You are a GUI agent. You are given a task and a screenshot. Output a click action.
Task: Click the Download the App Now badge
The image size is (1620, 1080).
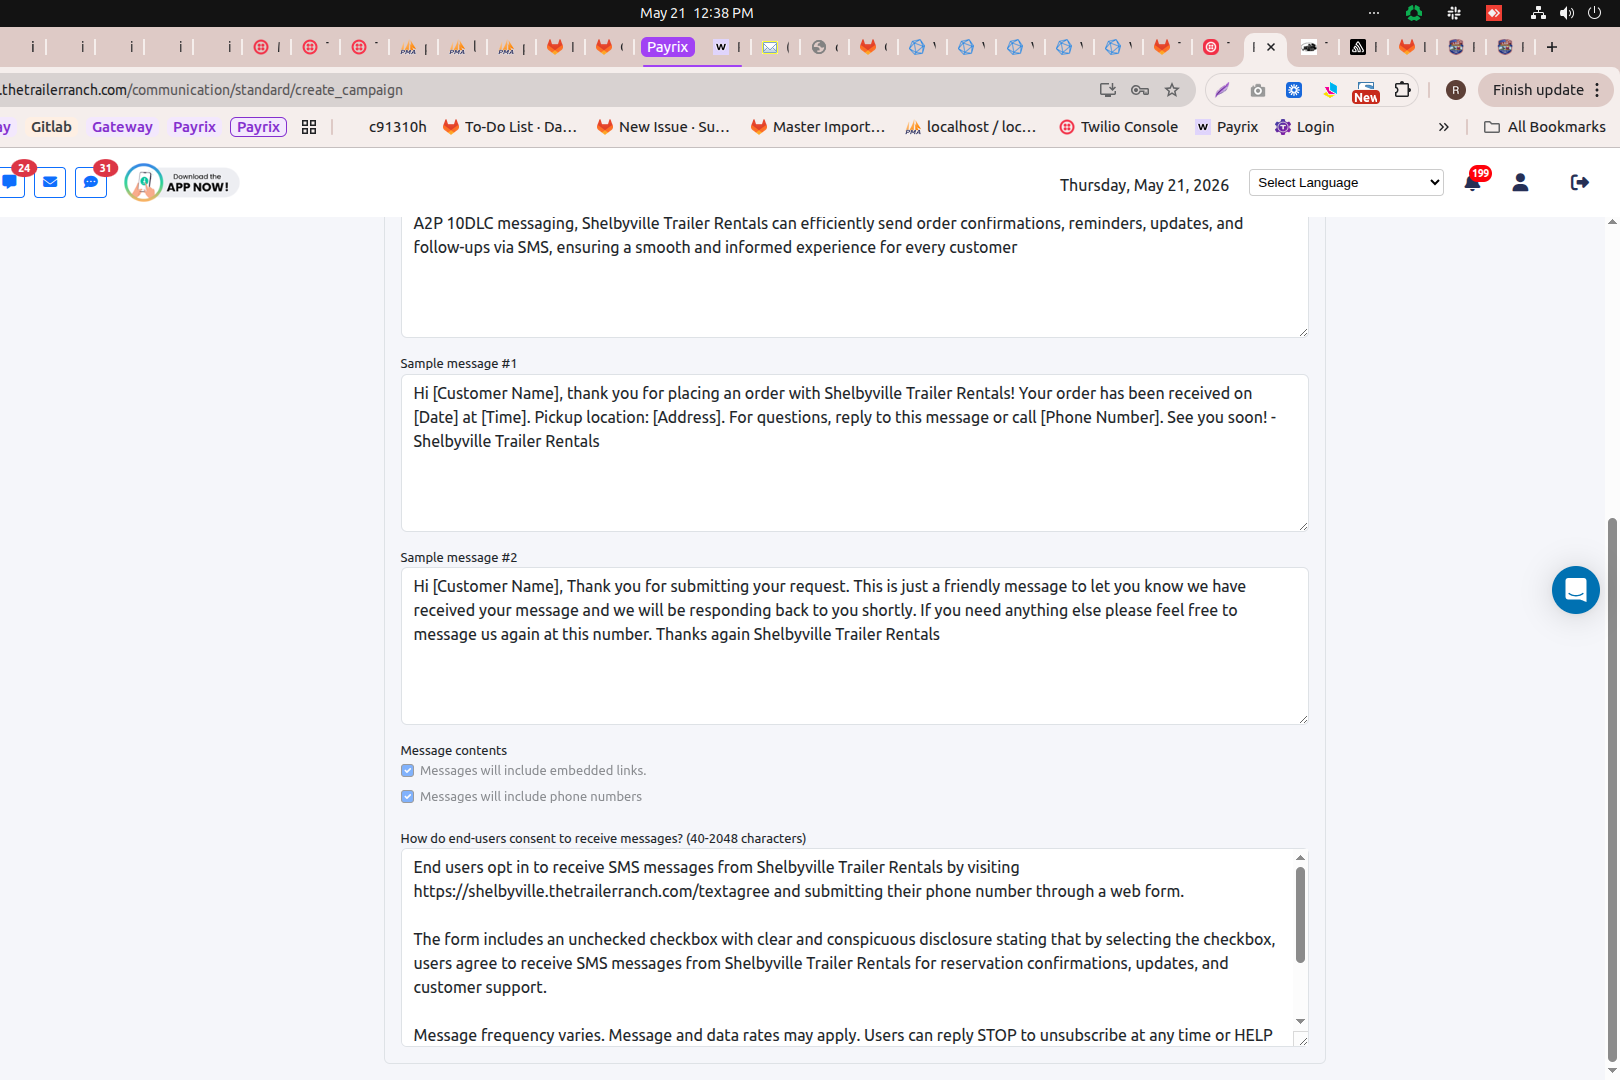click(182, 182)
